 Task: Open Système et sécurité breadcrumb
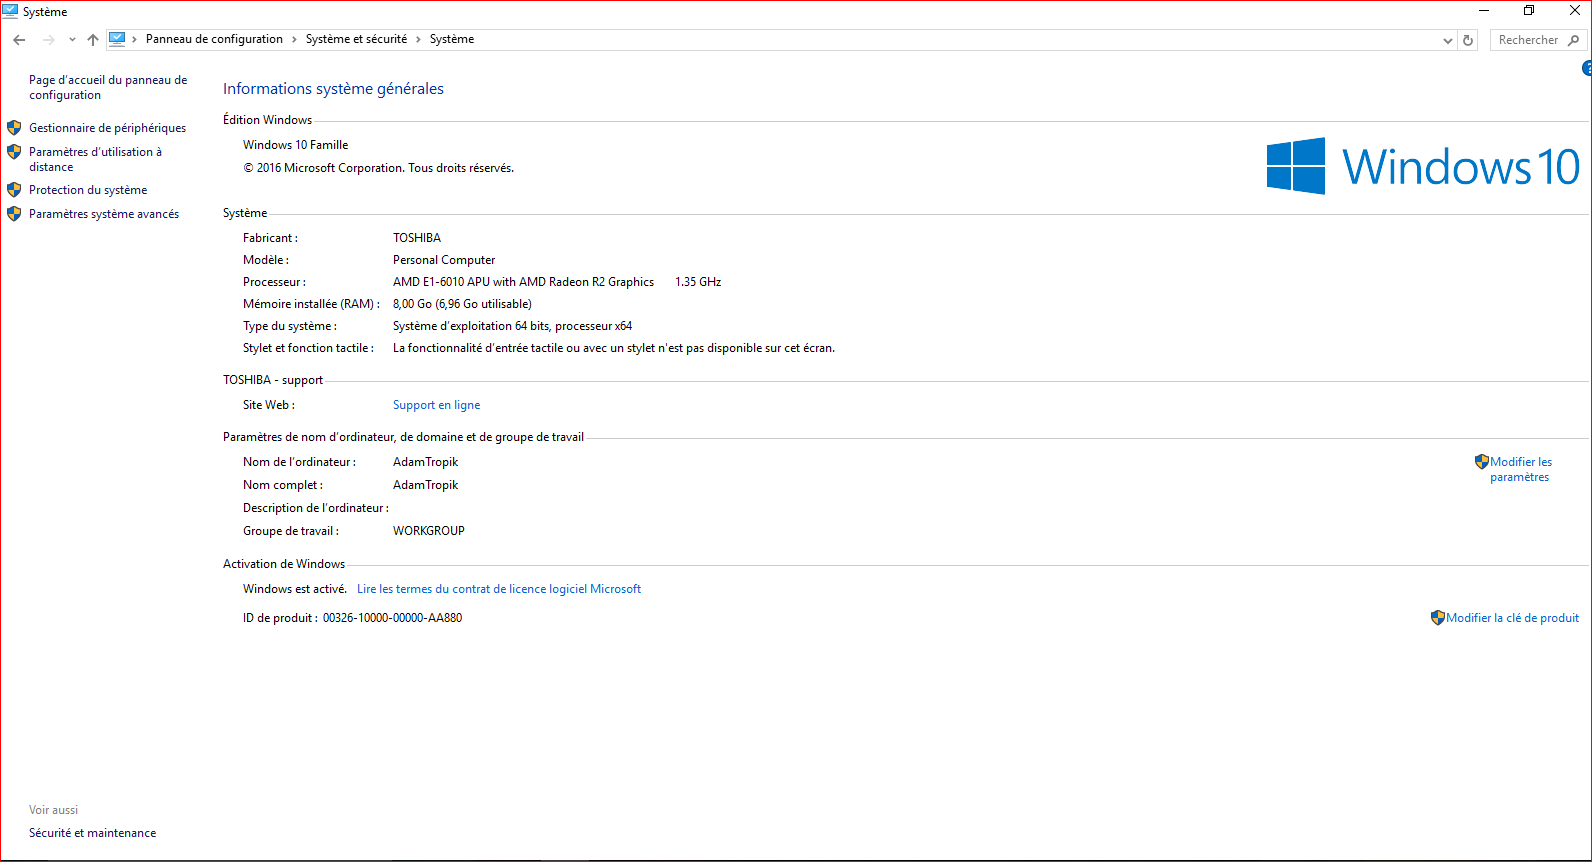pyautogui.click(x=356, y=39)
